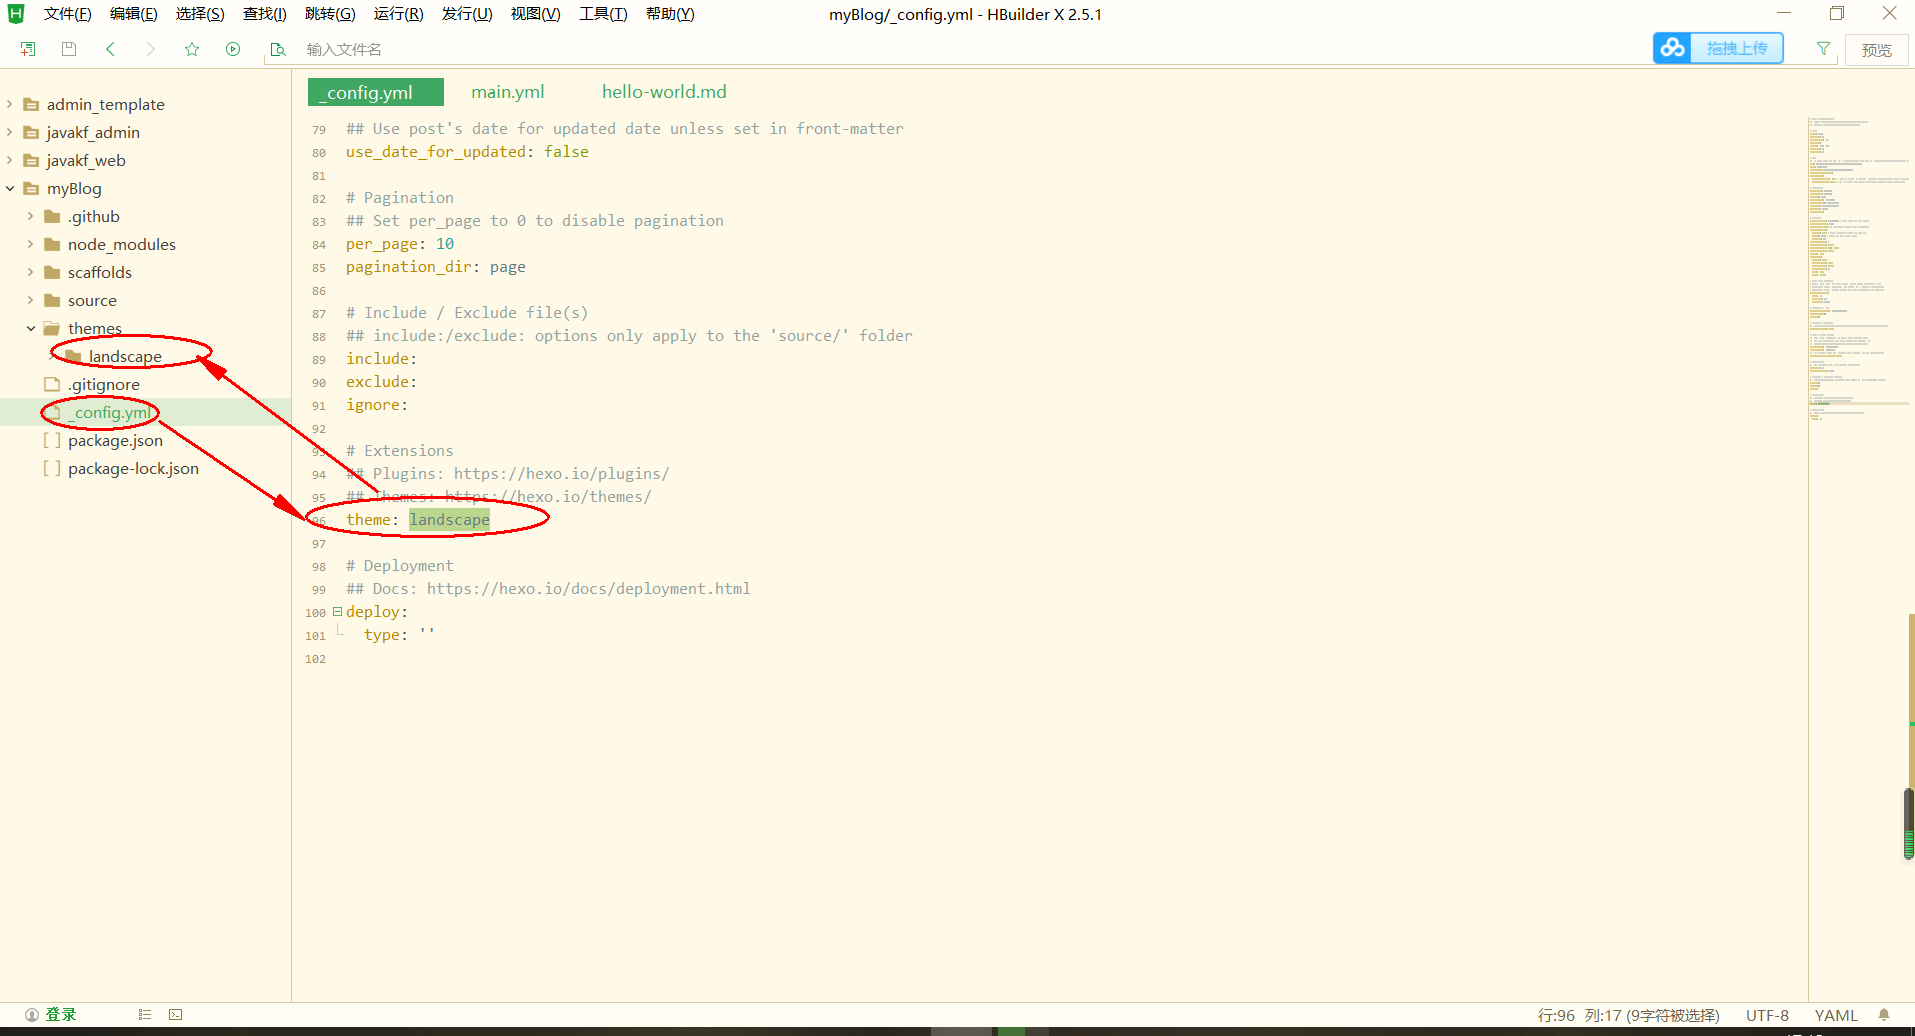The height and width of the screenshot is (1036, 1915).
Task: Expand the admin_template project
Action: [x=10, y=104]
